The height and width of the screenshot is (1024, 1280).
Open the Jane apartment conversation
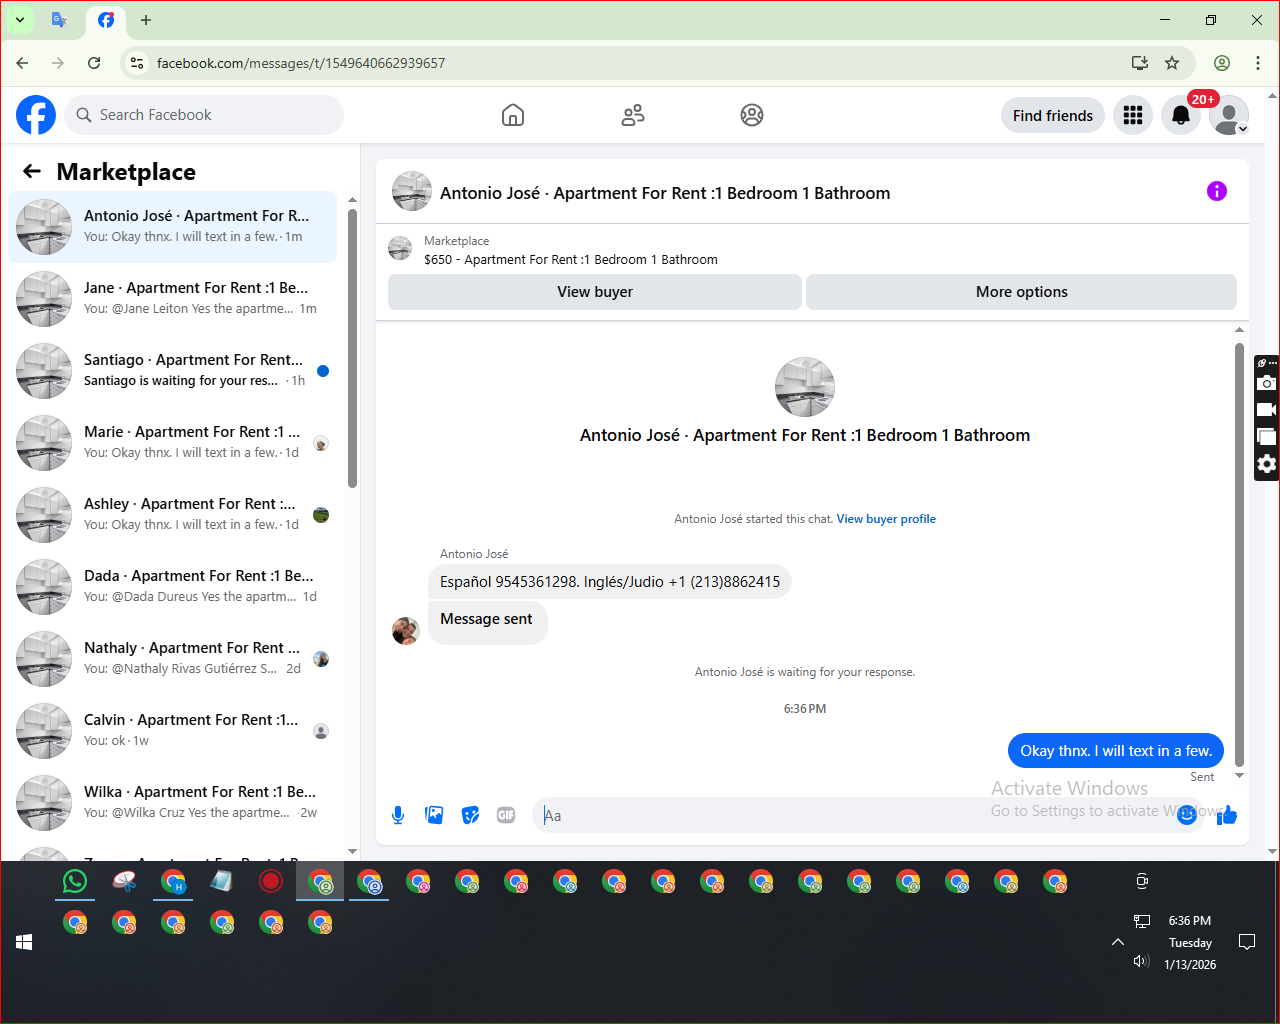click(x=173, y=299)
